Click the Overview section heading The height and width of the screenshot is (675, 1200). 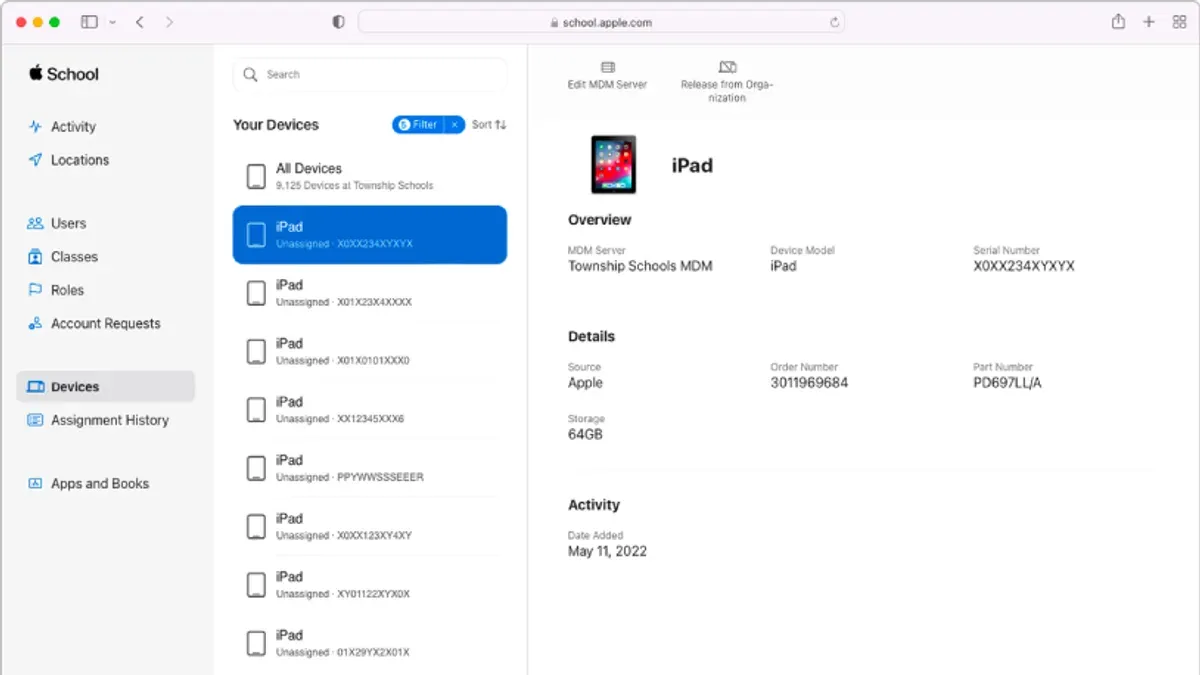[x=600, y=220]
